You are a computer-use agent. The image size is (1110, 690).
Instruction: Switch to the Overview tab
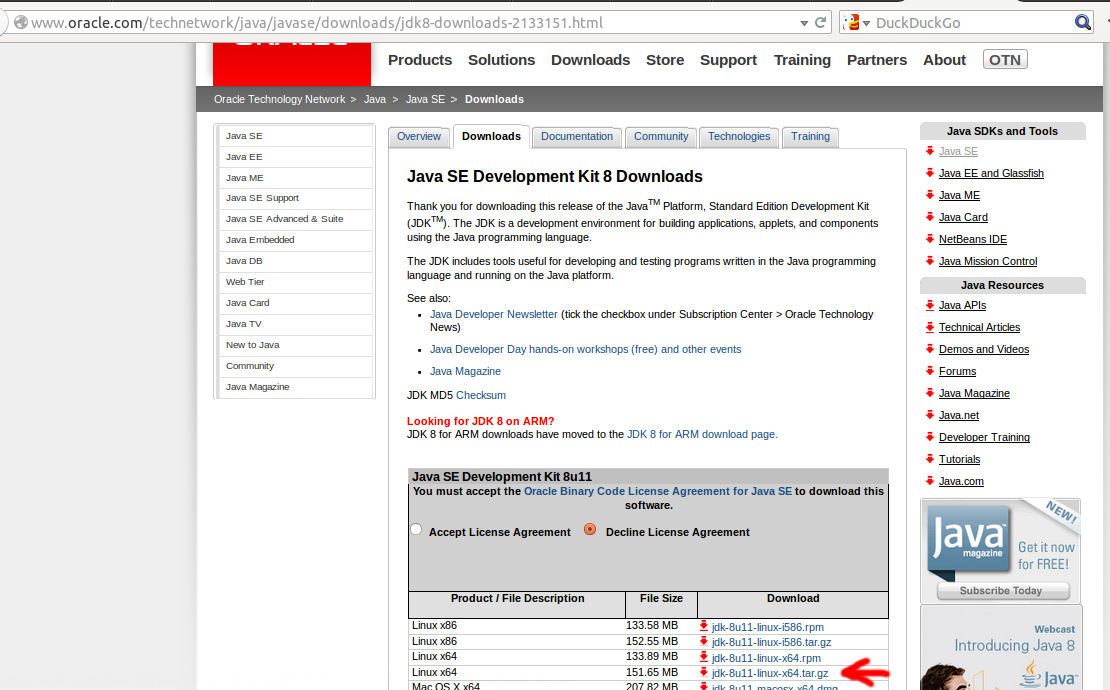418,137
